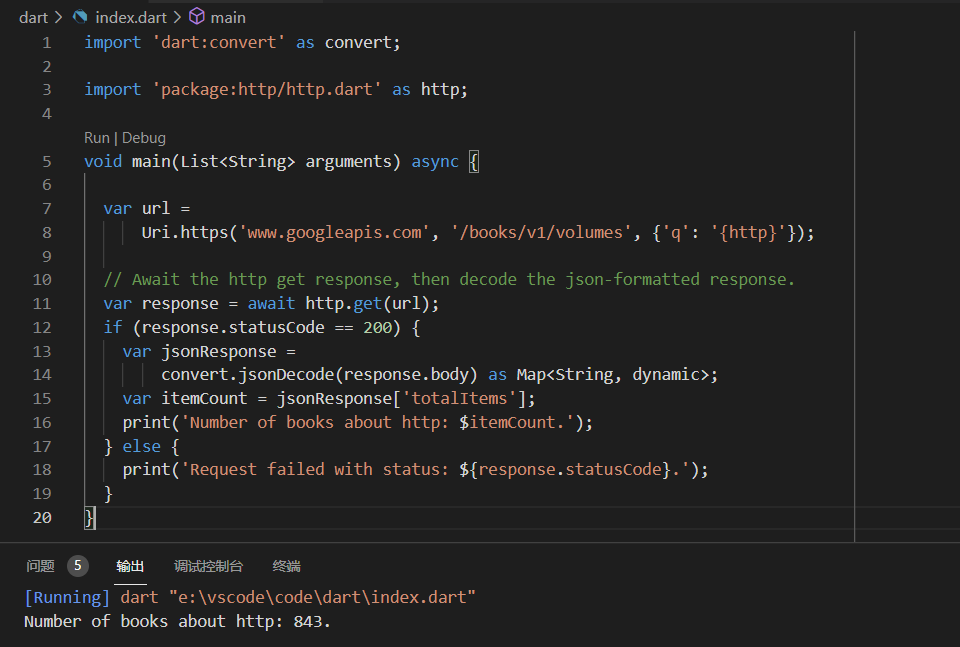Click output line 'Number of books about http: 843.'

pos(178,621)
